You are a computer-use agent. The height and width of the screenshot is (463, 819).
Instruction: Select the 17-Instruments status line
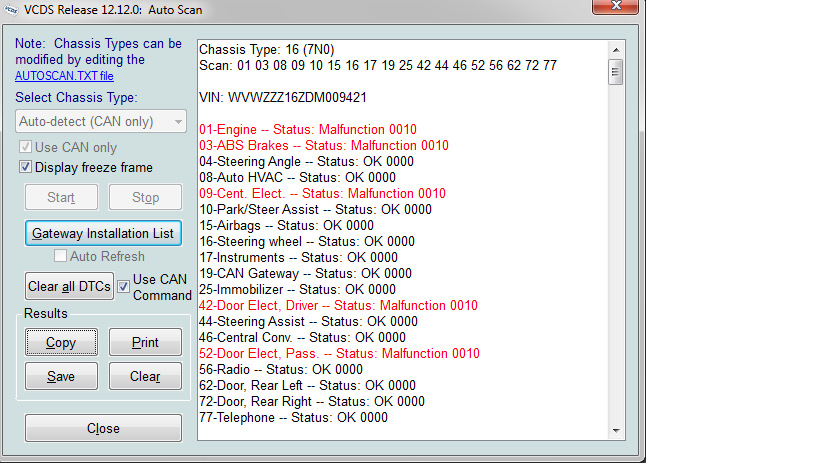[298, 258]
